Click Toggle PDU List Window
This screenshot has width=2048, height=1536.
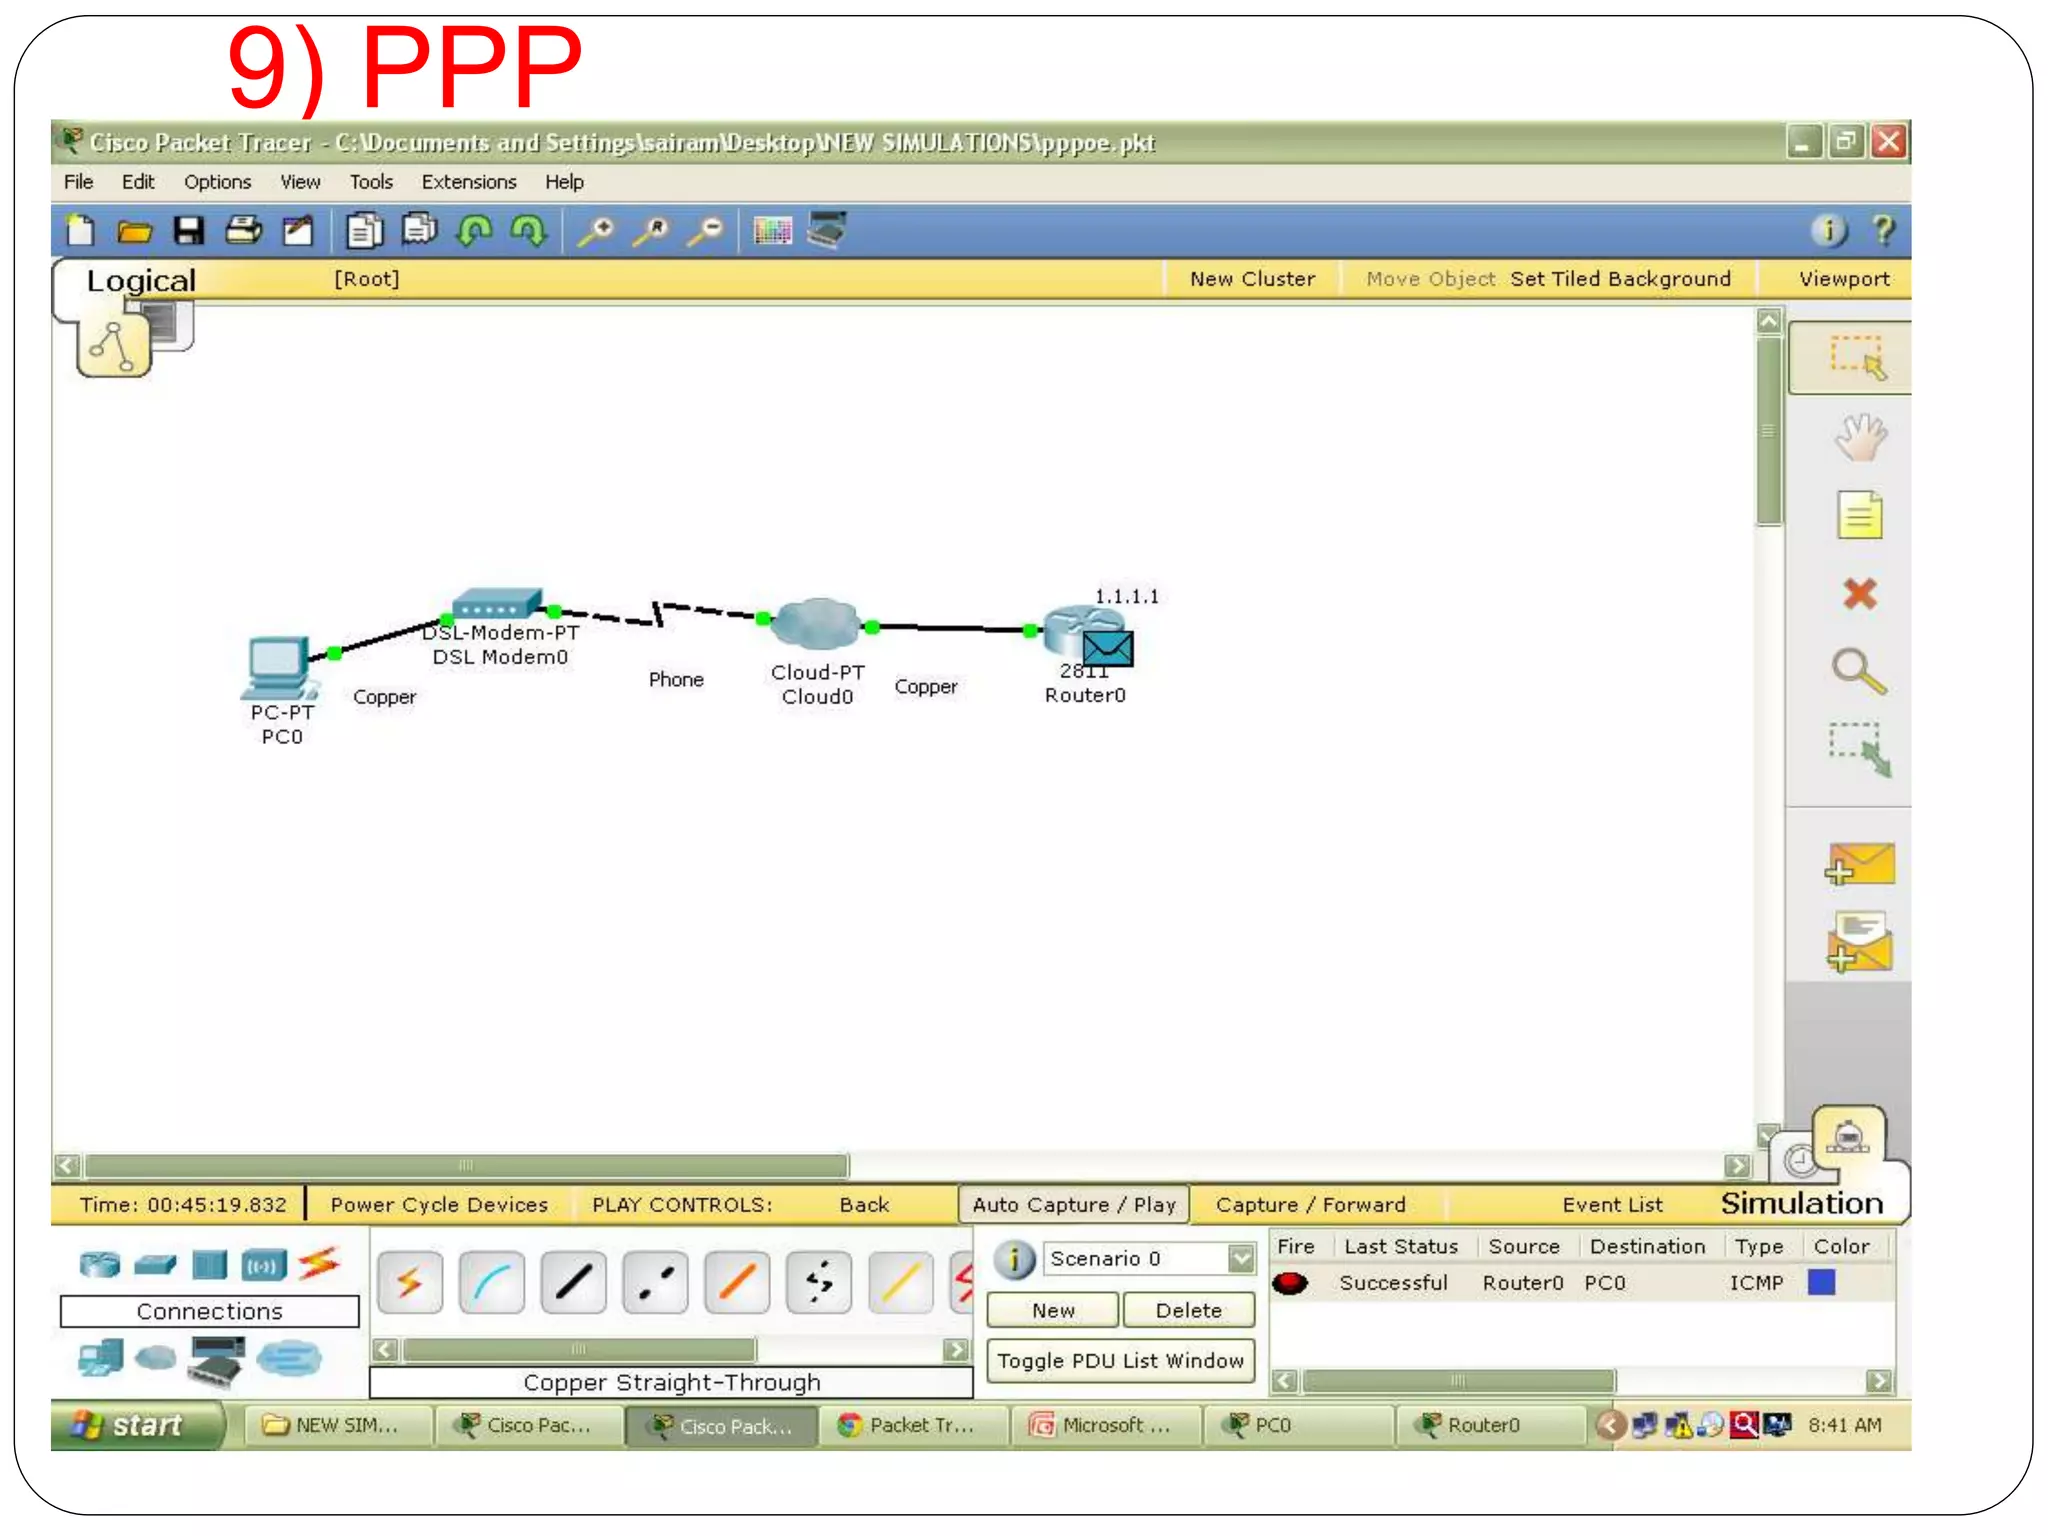point(1120,1361)
